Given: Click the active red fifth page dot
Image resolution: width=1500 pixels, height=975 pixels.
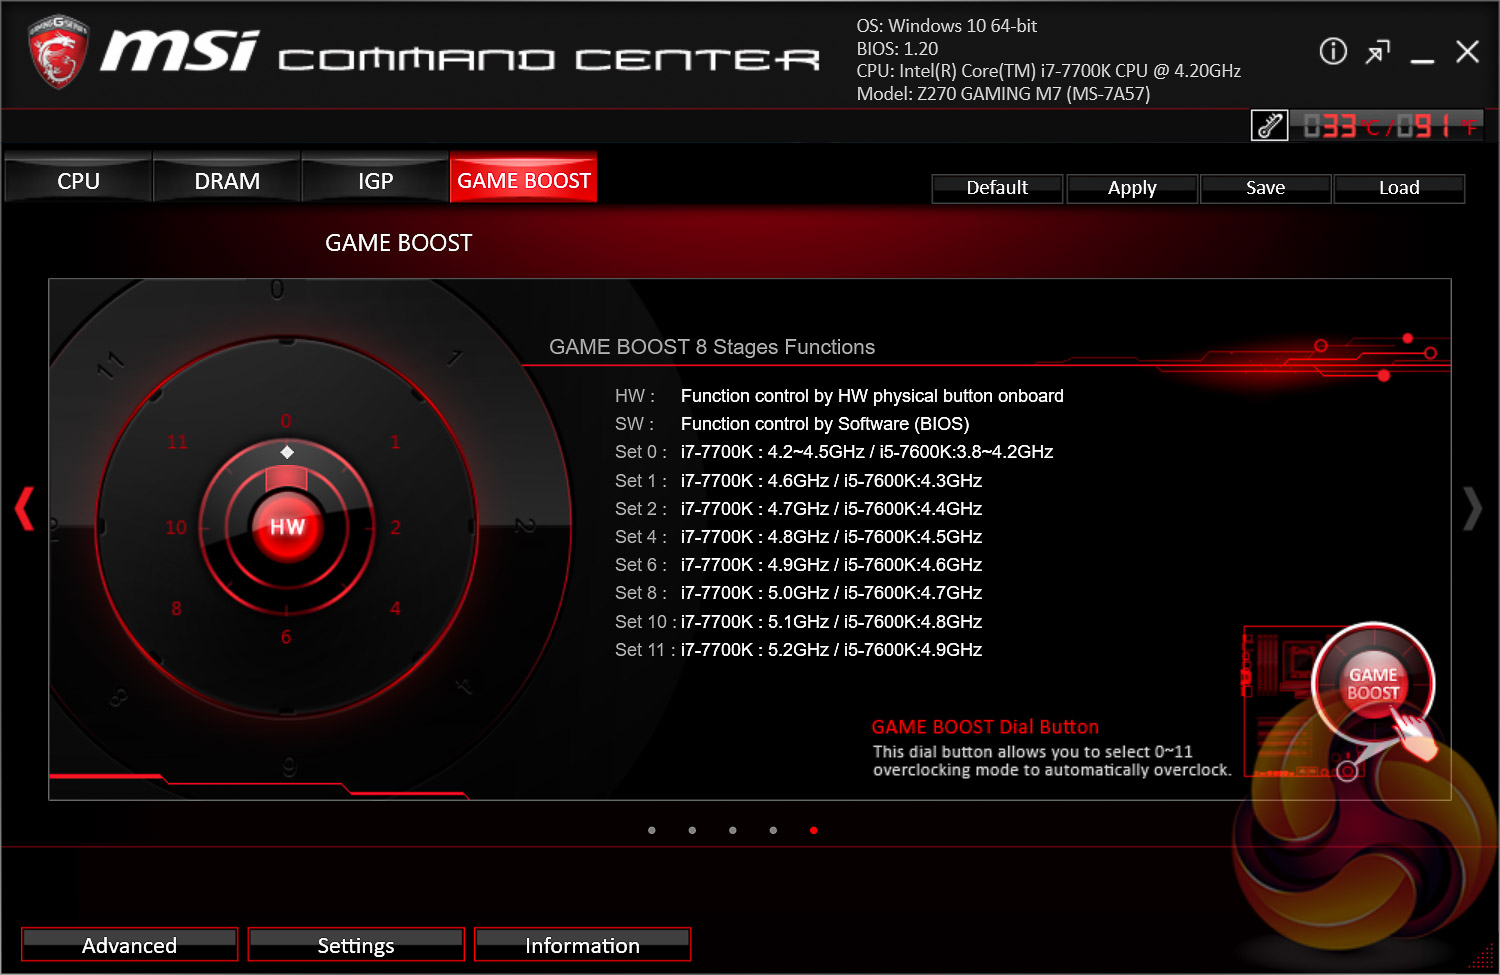Looking at the screenshot, I should (814, 830).
